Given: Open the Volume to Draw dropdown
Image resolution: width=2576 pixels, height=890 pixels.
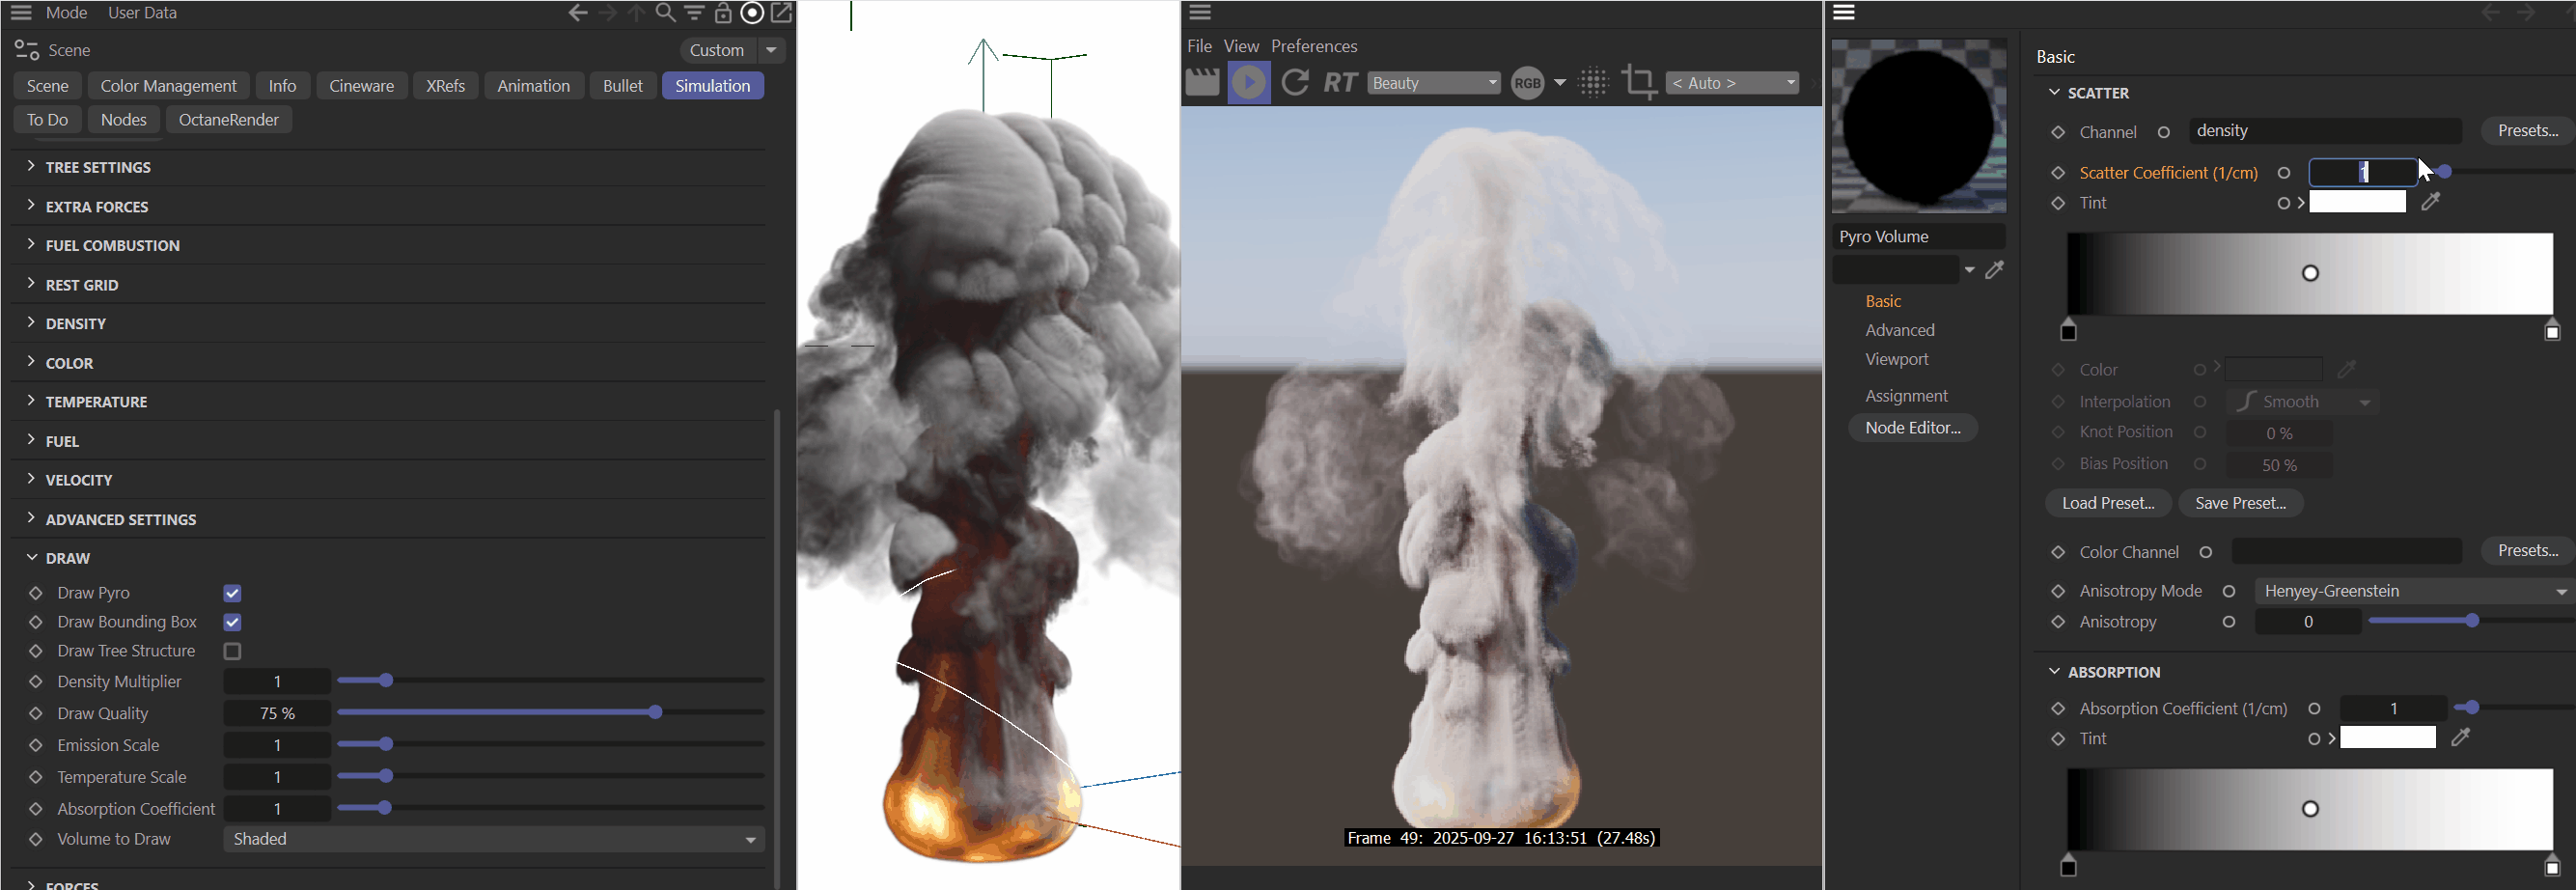Looking at the screenshot, I should click(x=494, y=839).
